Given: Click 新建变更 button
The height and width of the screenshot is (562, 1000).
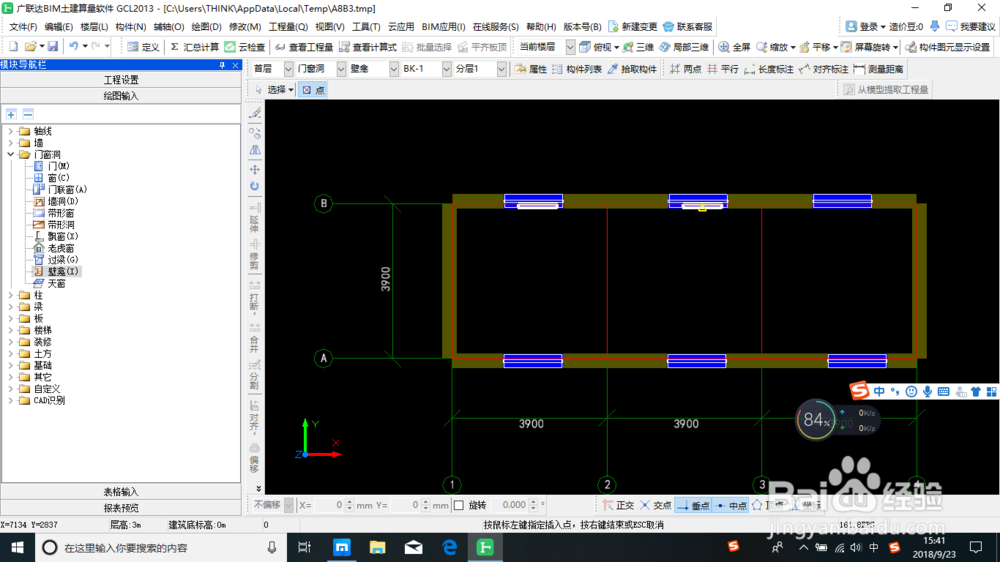Looking at the screenshot, I should (633, 27).
